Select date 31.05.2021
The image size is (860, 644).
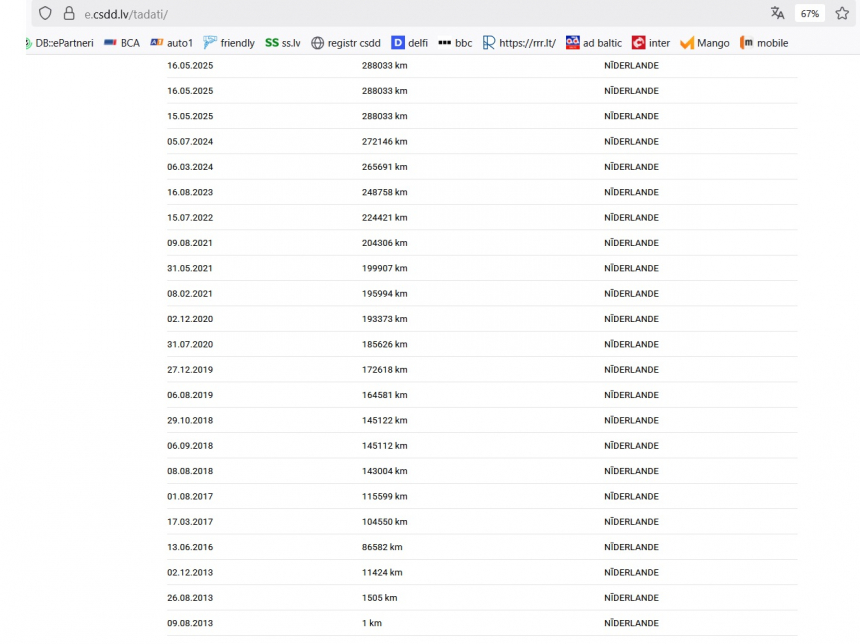tap(190, 268)
